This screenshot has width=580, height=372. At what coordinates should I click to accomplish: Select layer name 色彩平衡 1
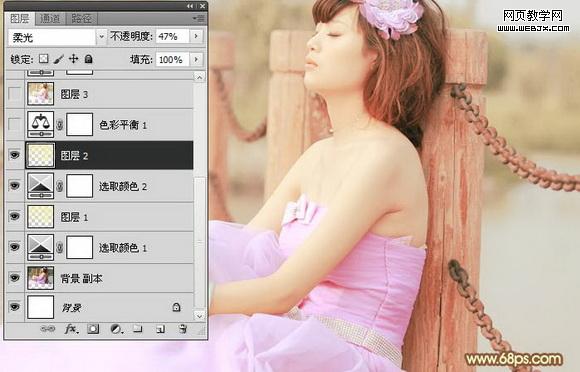123,125
